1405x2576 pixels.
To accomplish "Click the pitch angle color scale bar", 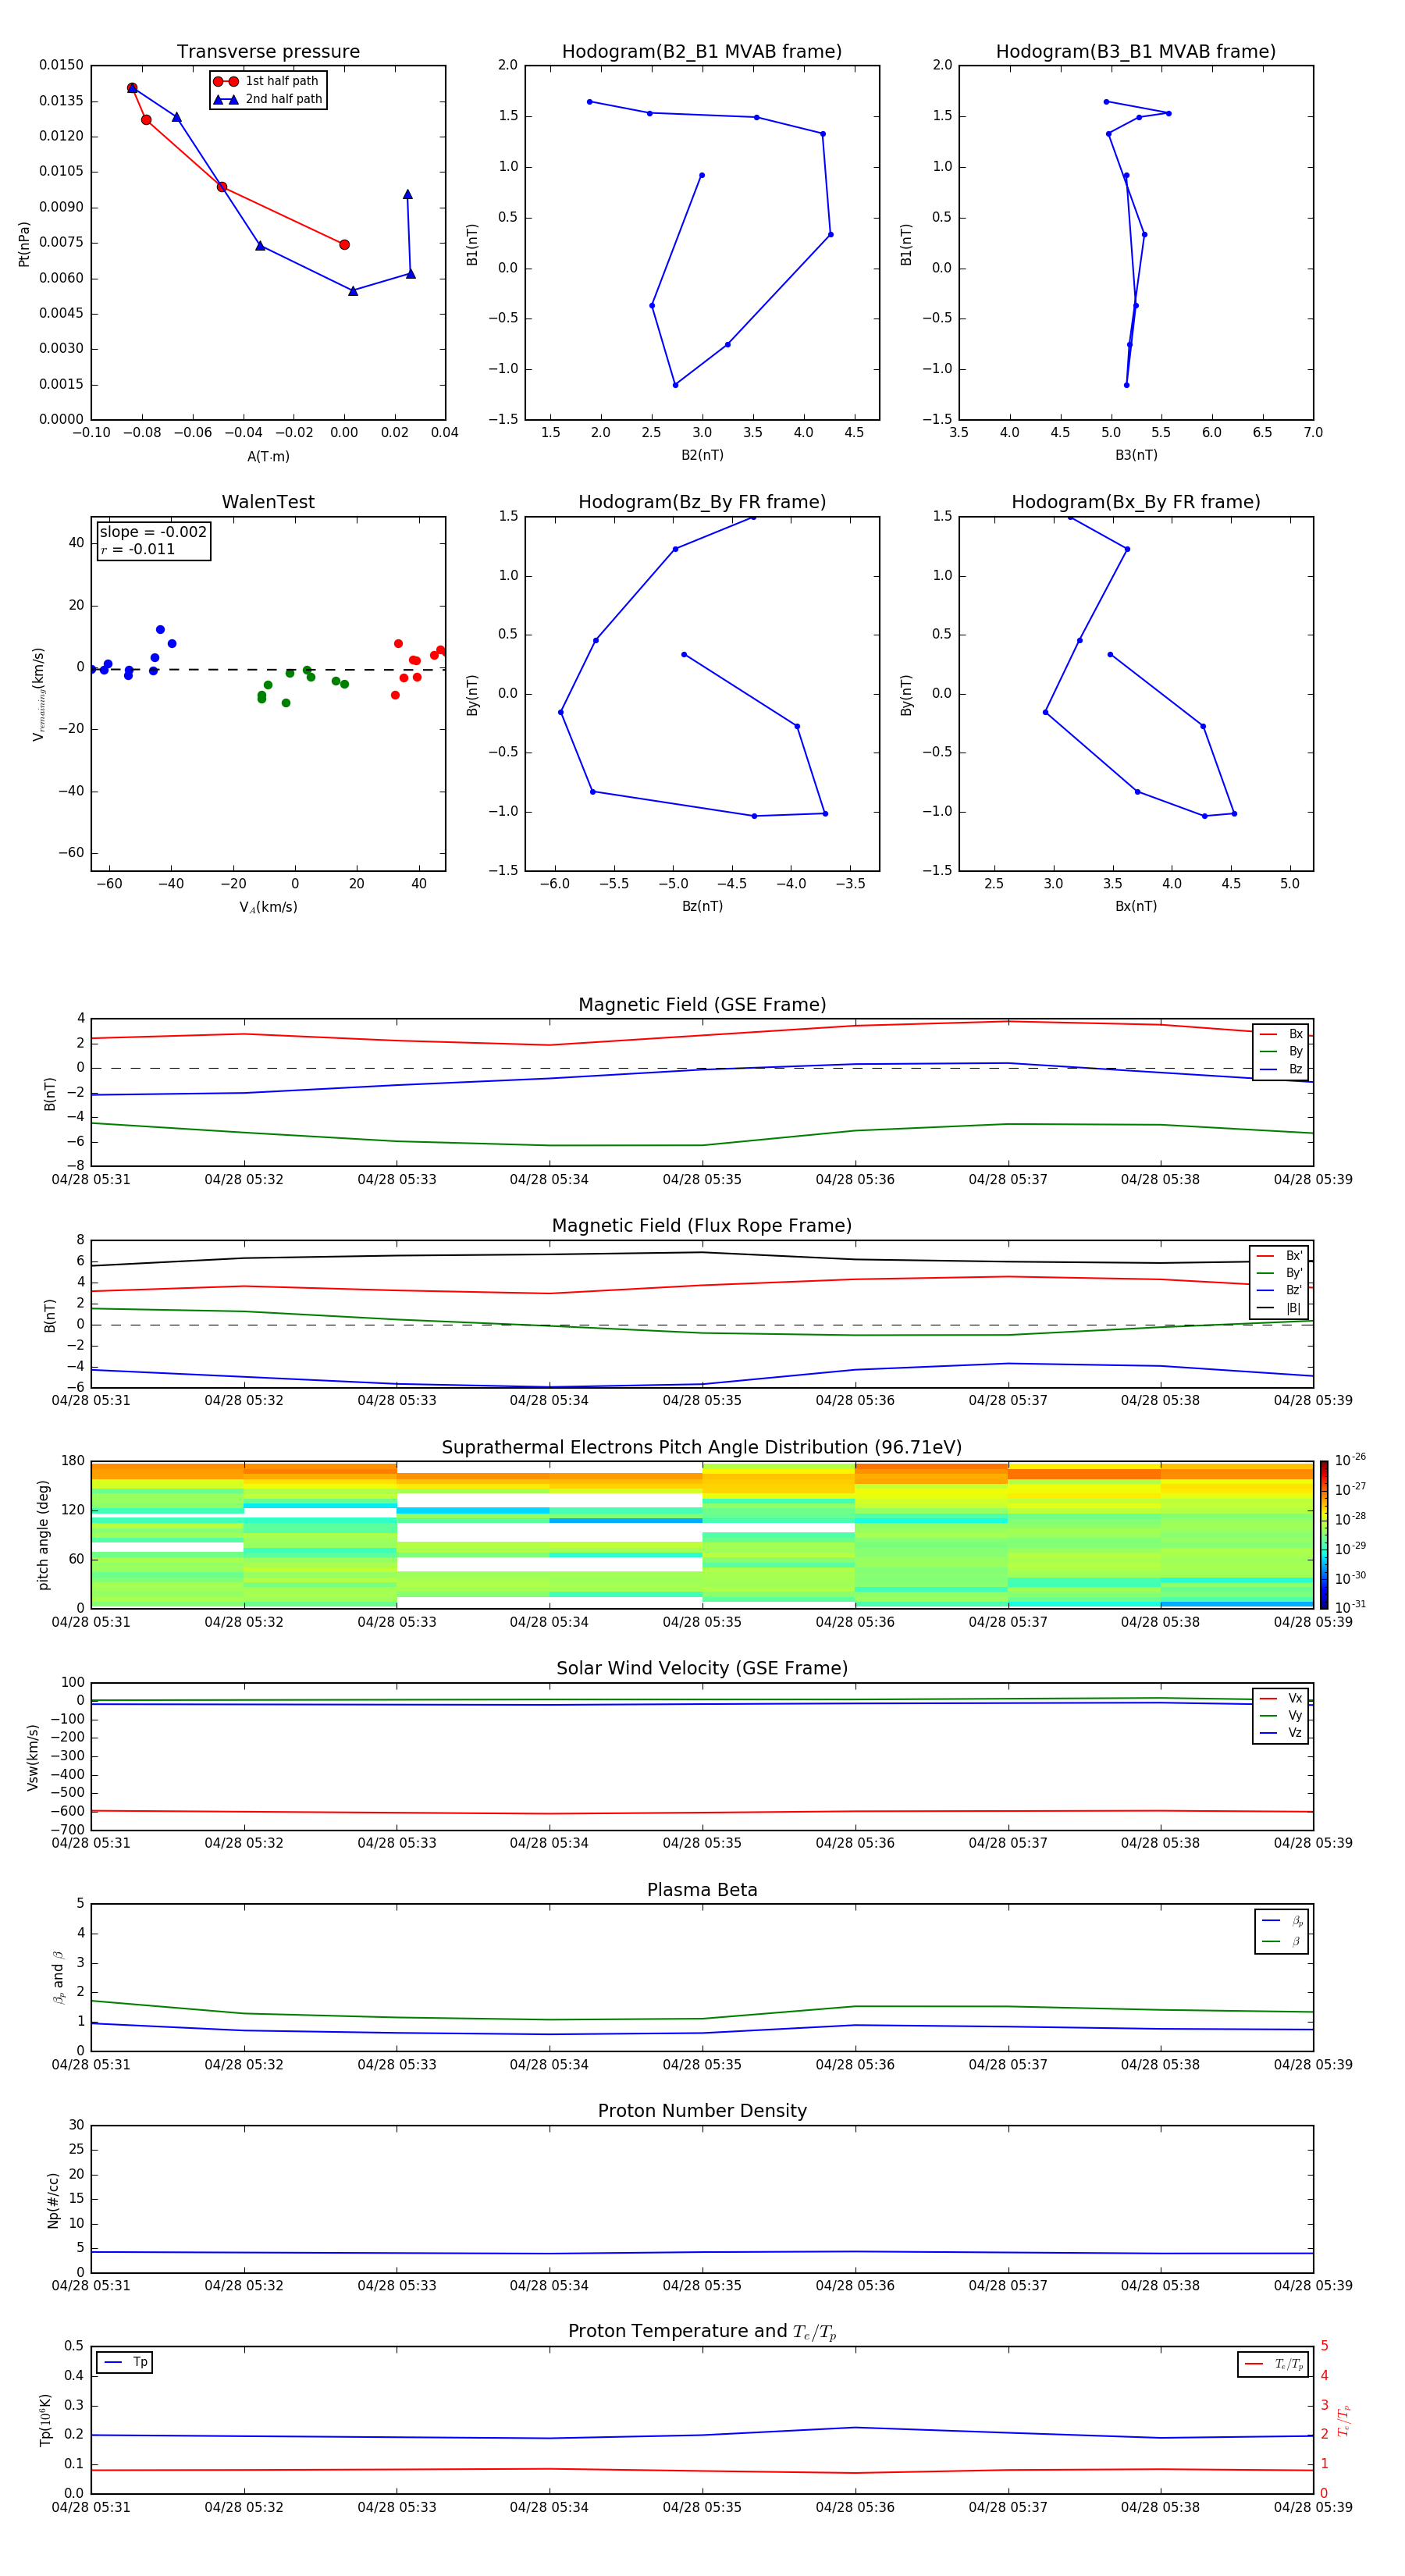I will [x=1323, y=1535].
